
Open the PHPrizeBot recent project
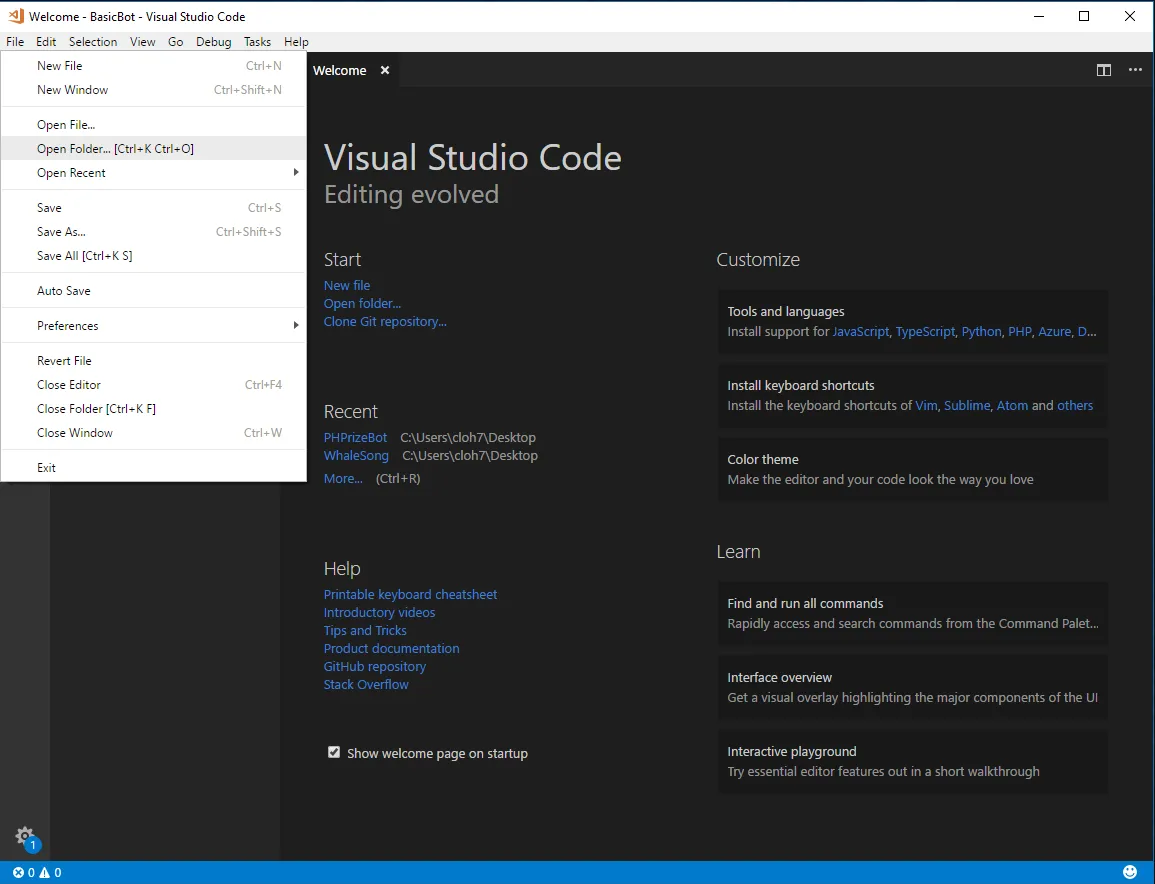(x=355, y=437)
